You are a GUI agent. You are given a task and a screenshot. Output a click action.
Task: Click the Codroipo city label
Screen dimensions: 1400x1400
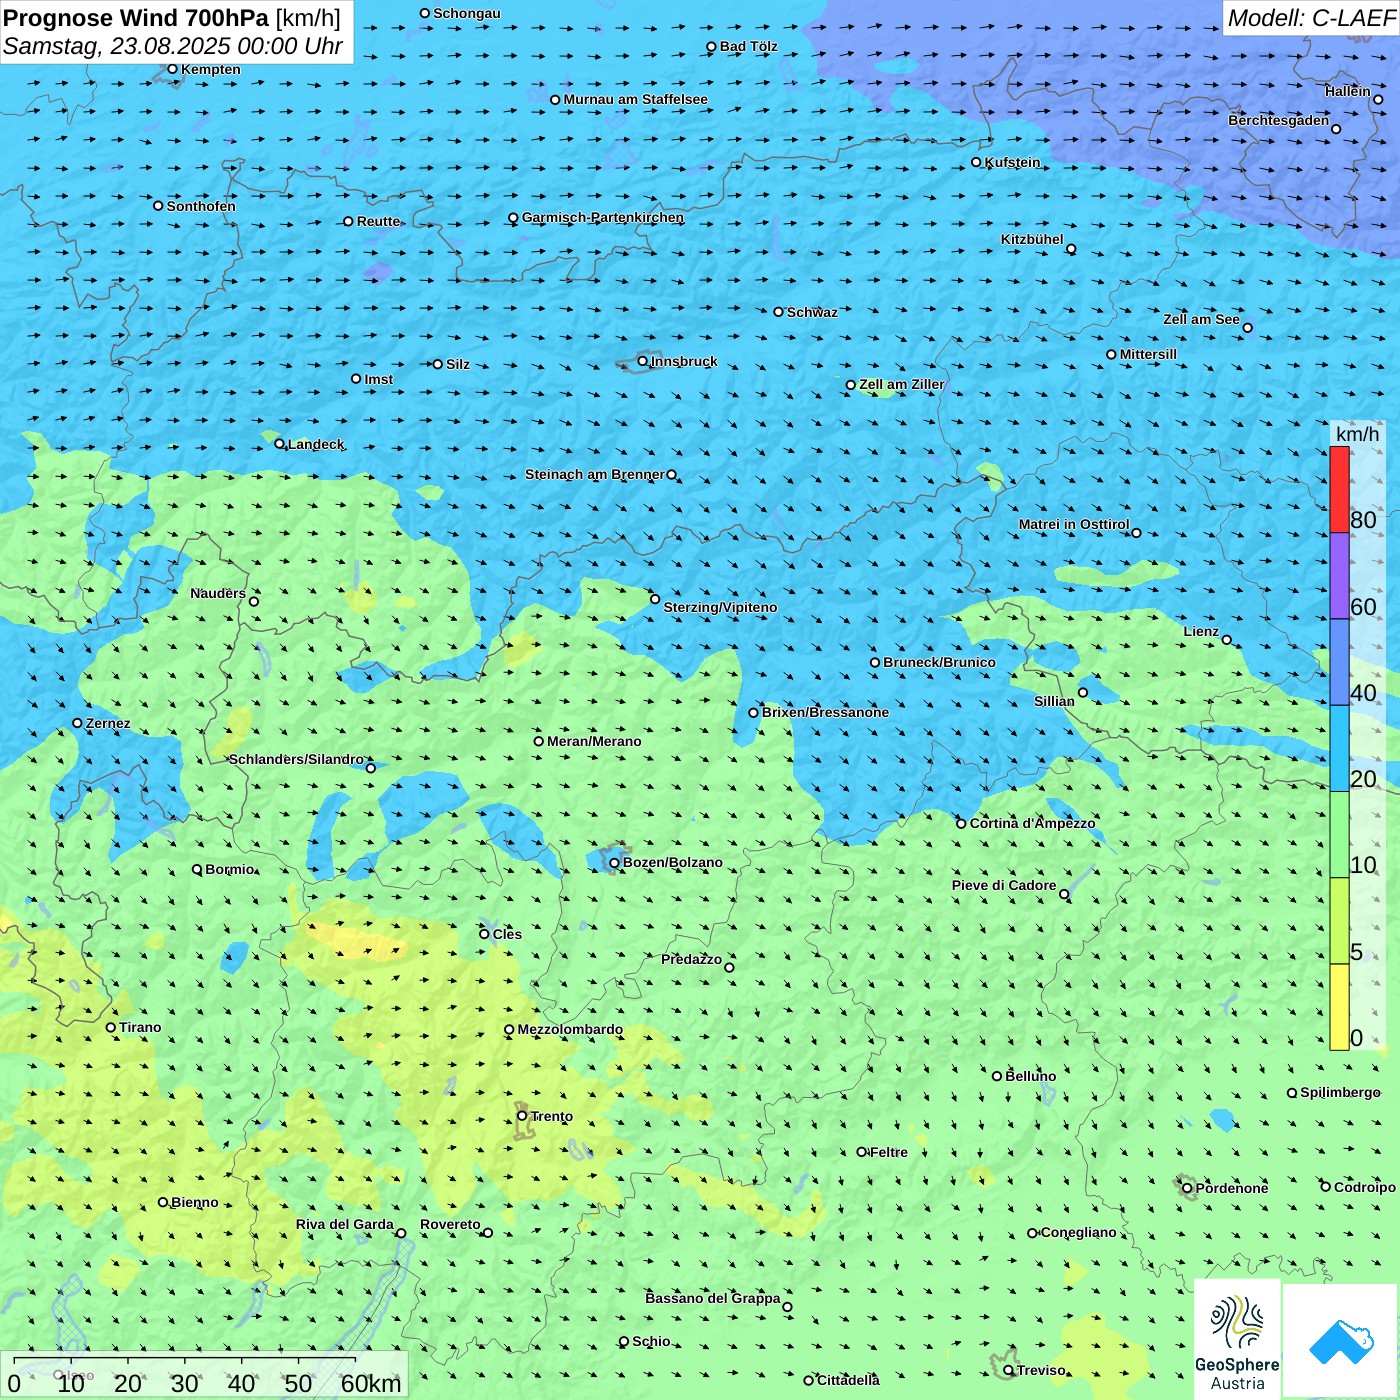click(x=1365, y=1187)
